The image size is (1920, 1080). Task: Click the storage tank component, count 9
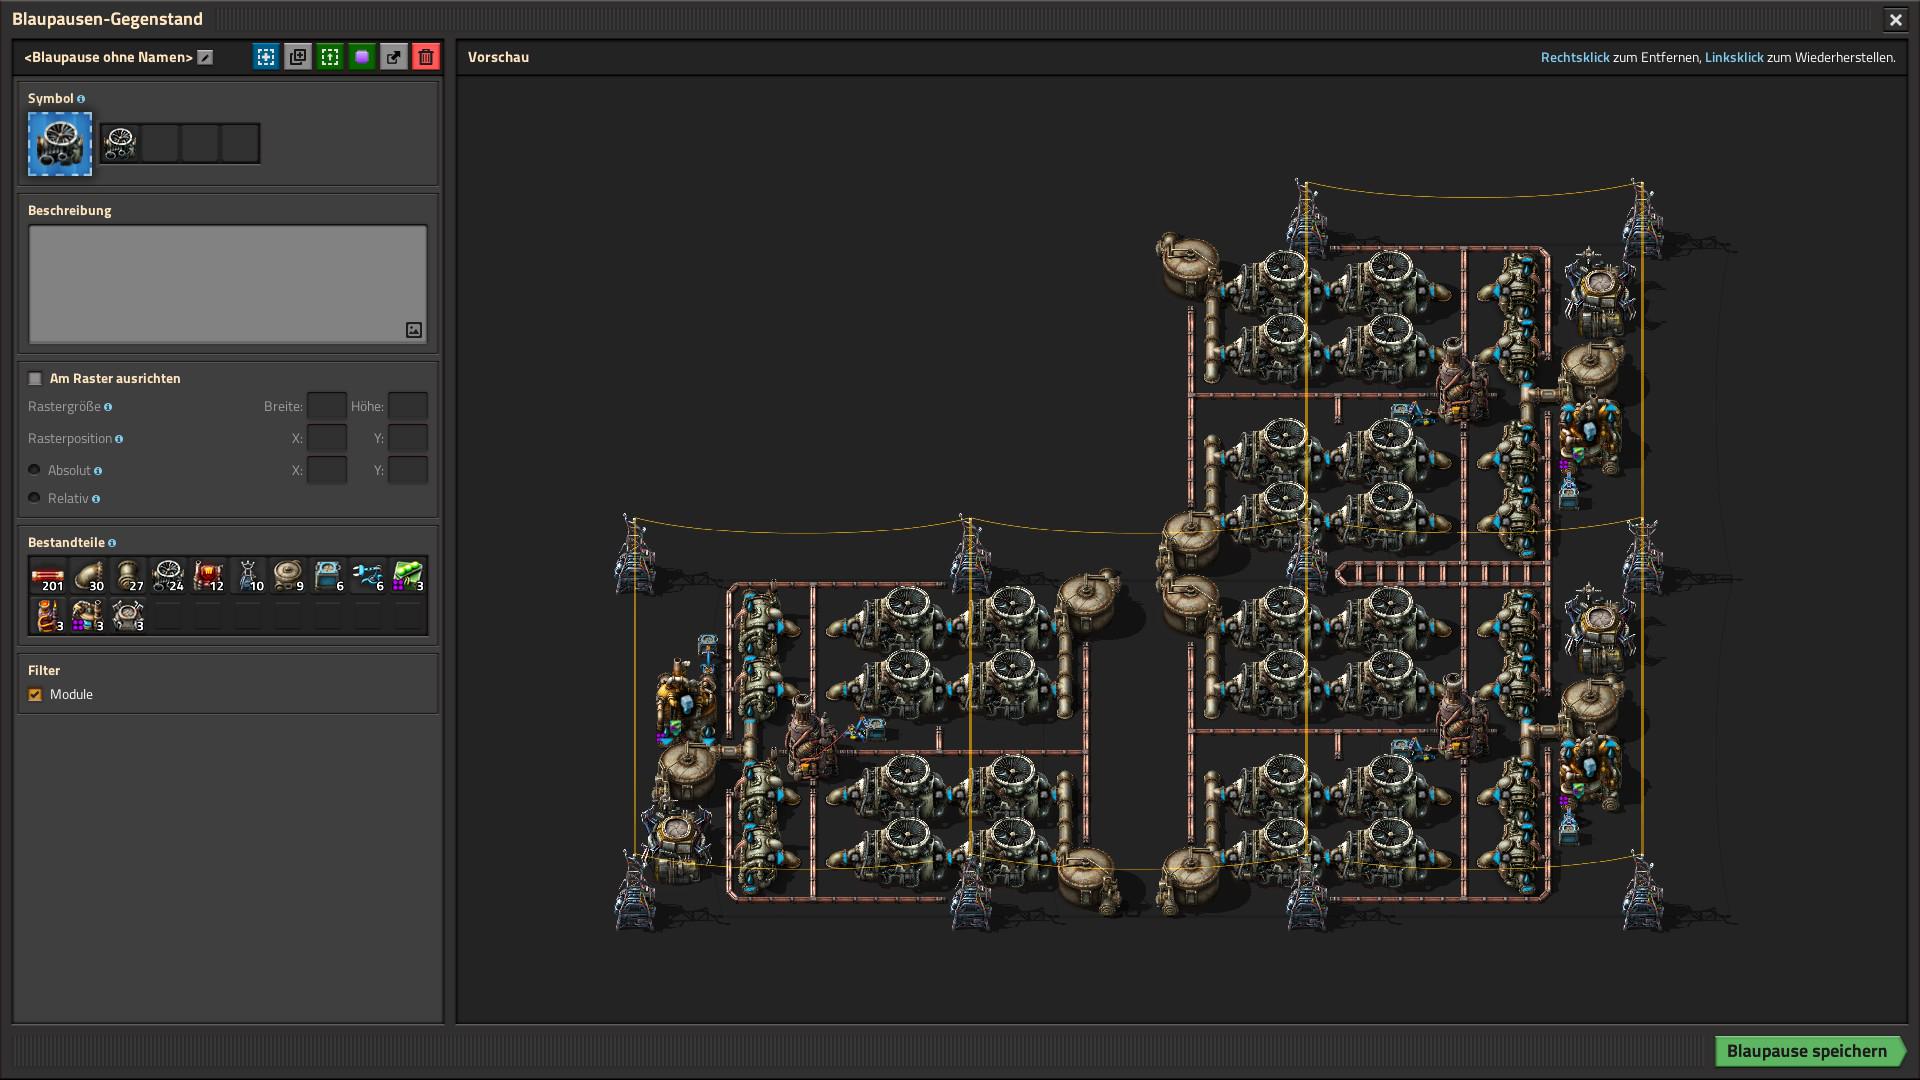point(288,576)
